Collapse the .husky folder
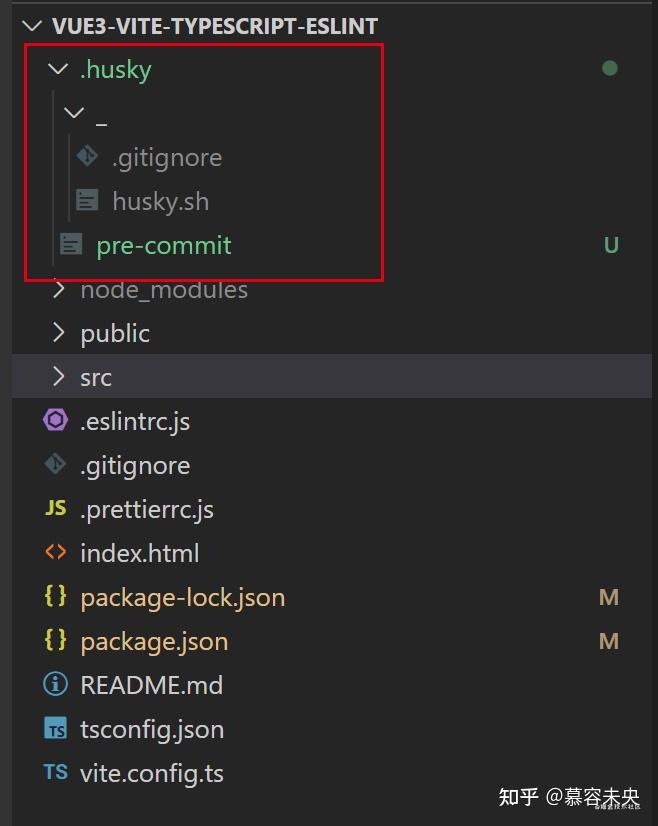 tap(57, 69)
